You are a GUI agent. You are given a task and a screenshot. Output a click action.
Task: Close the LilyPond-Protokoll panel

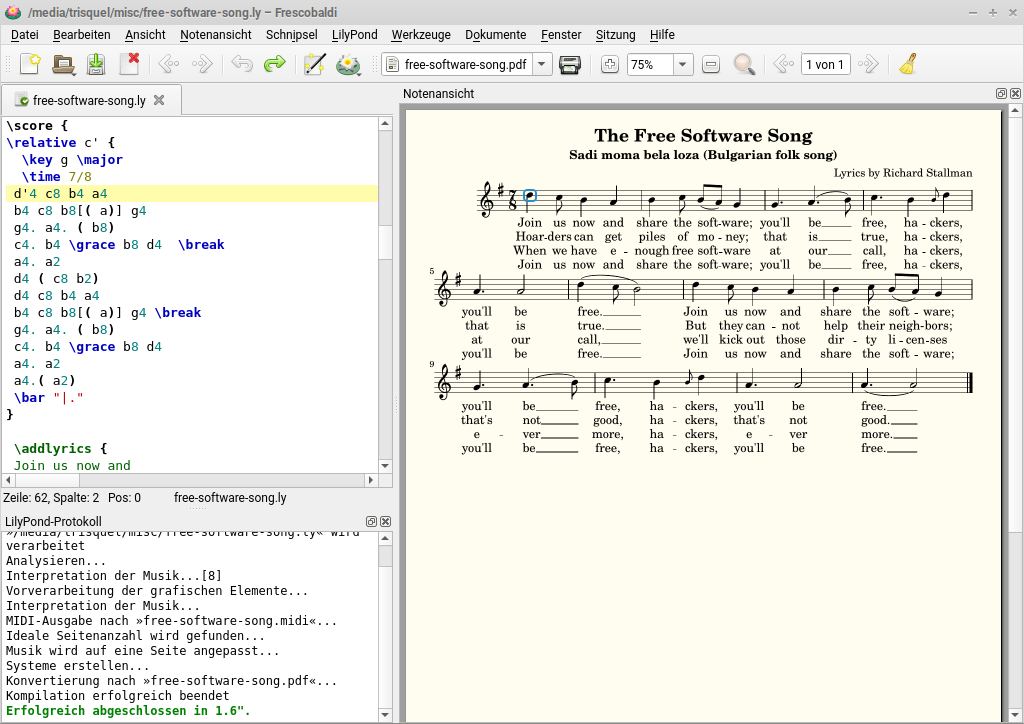click(385, 521)
